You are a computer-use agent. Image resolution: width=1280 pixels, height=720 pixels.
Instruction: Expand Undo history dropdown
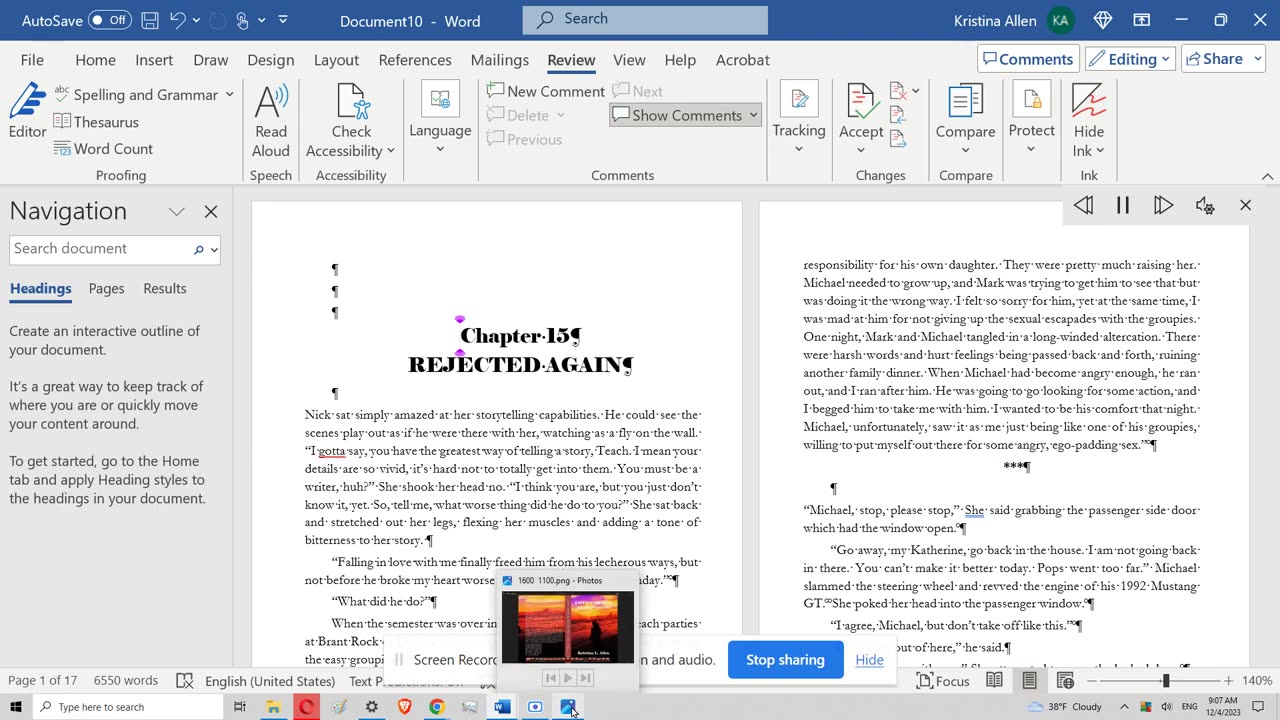coord(197,20)
